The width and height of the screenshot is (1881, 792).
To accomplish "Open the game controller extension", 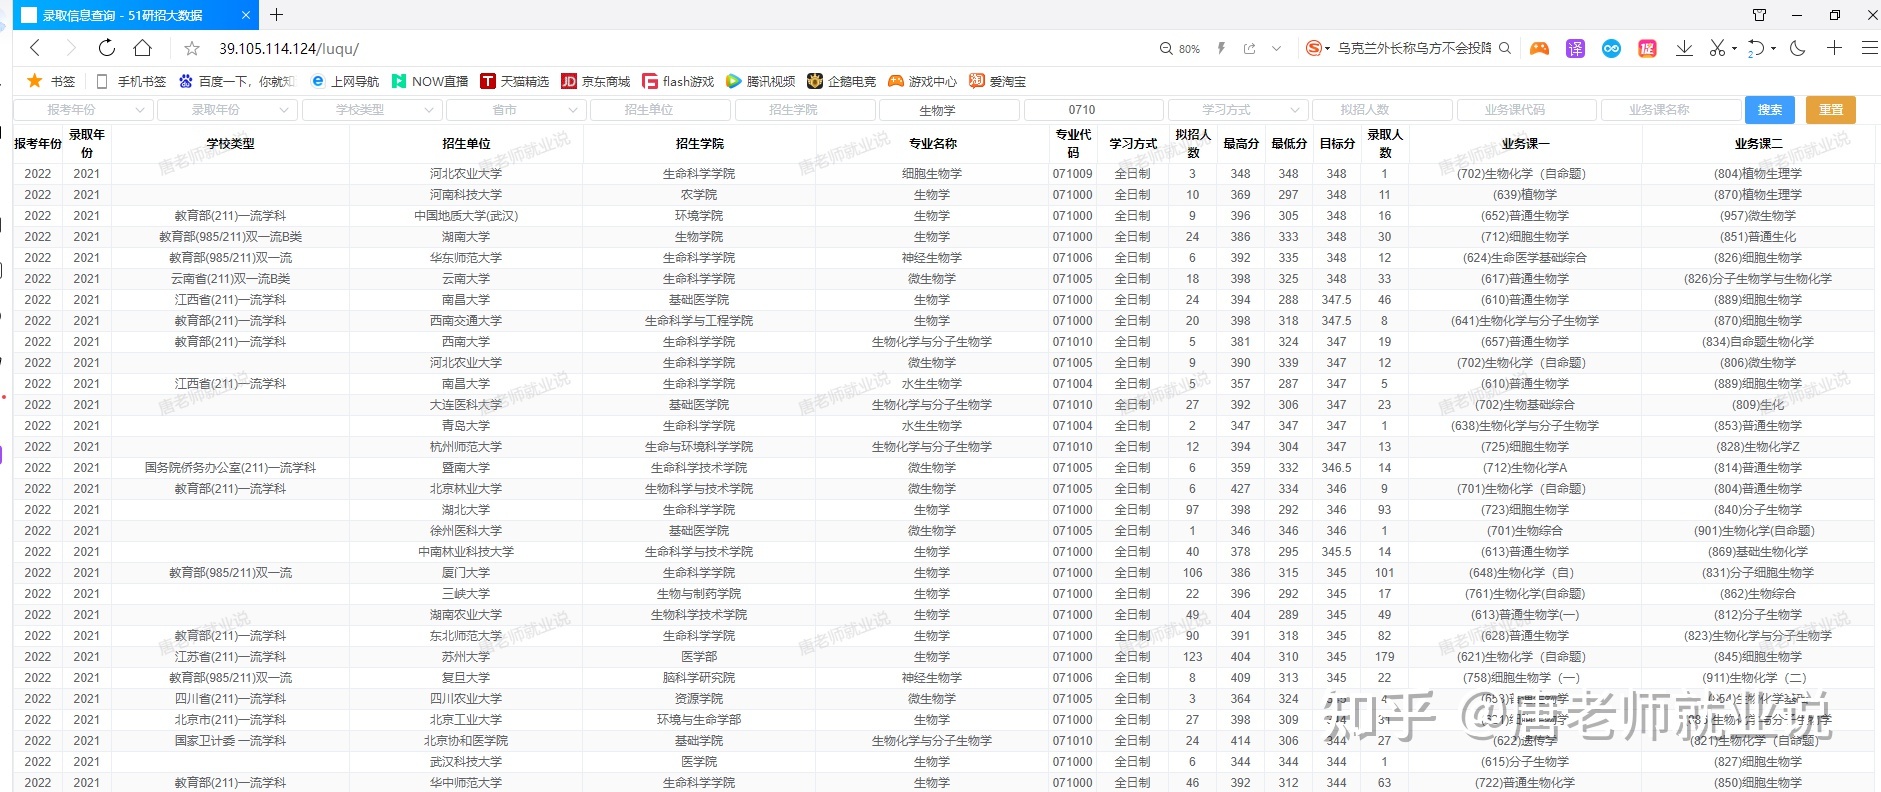I will (1539, 48).
